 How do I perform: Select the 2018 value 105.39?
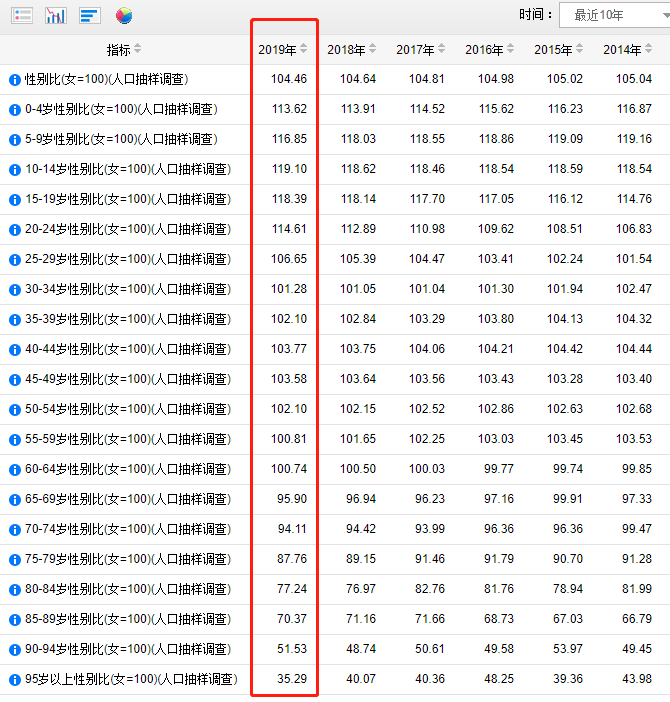click(x=358, y=259)
